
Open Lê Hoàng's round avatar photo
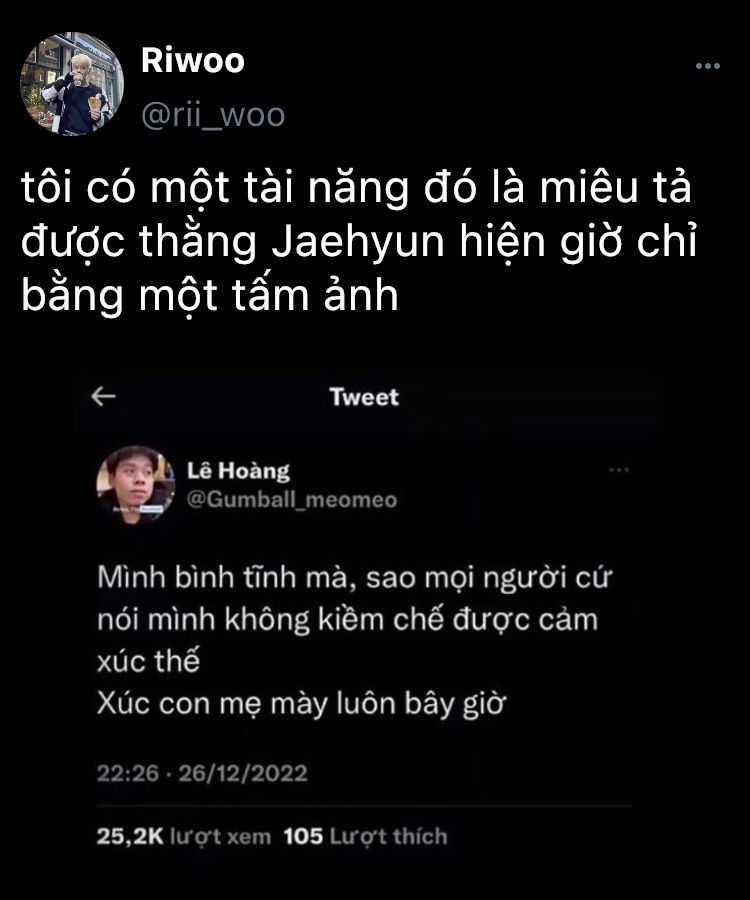pyautogui.click(x=135, y=486)
